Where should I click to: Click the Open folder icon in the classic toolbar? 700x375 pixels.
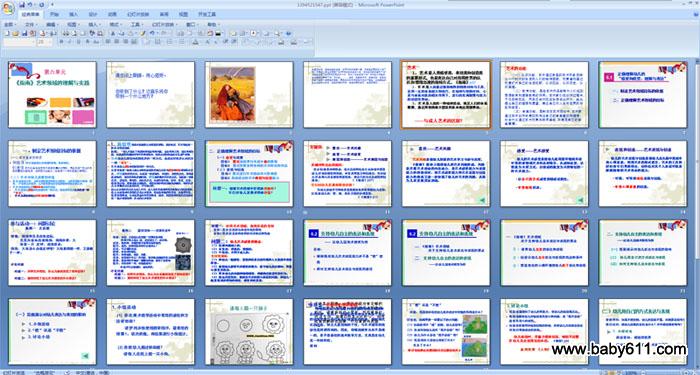point(15,33)
